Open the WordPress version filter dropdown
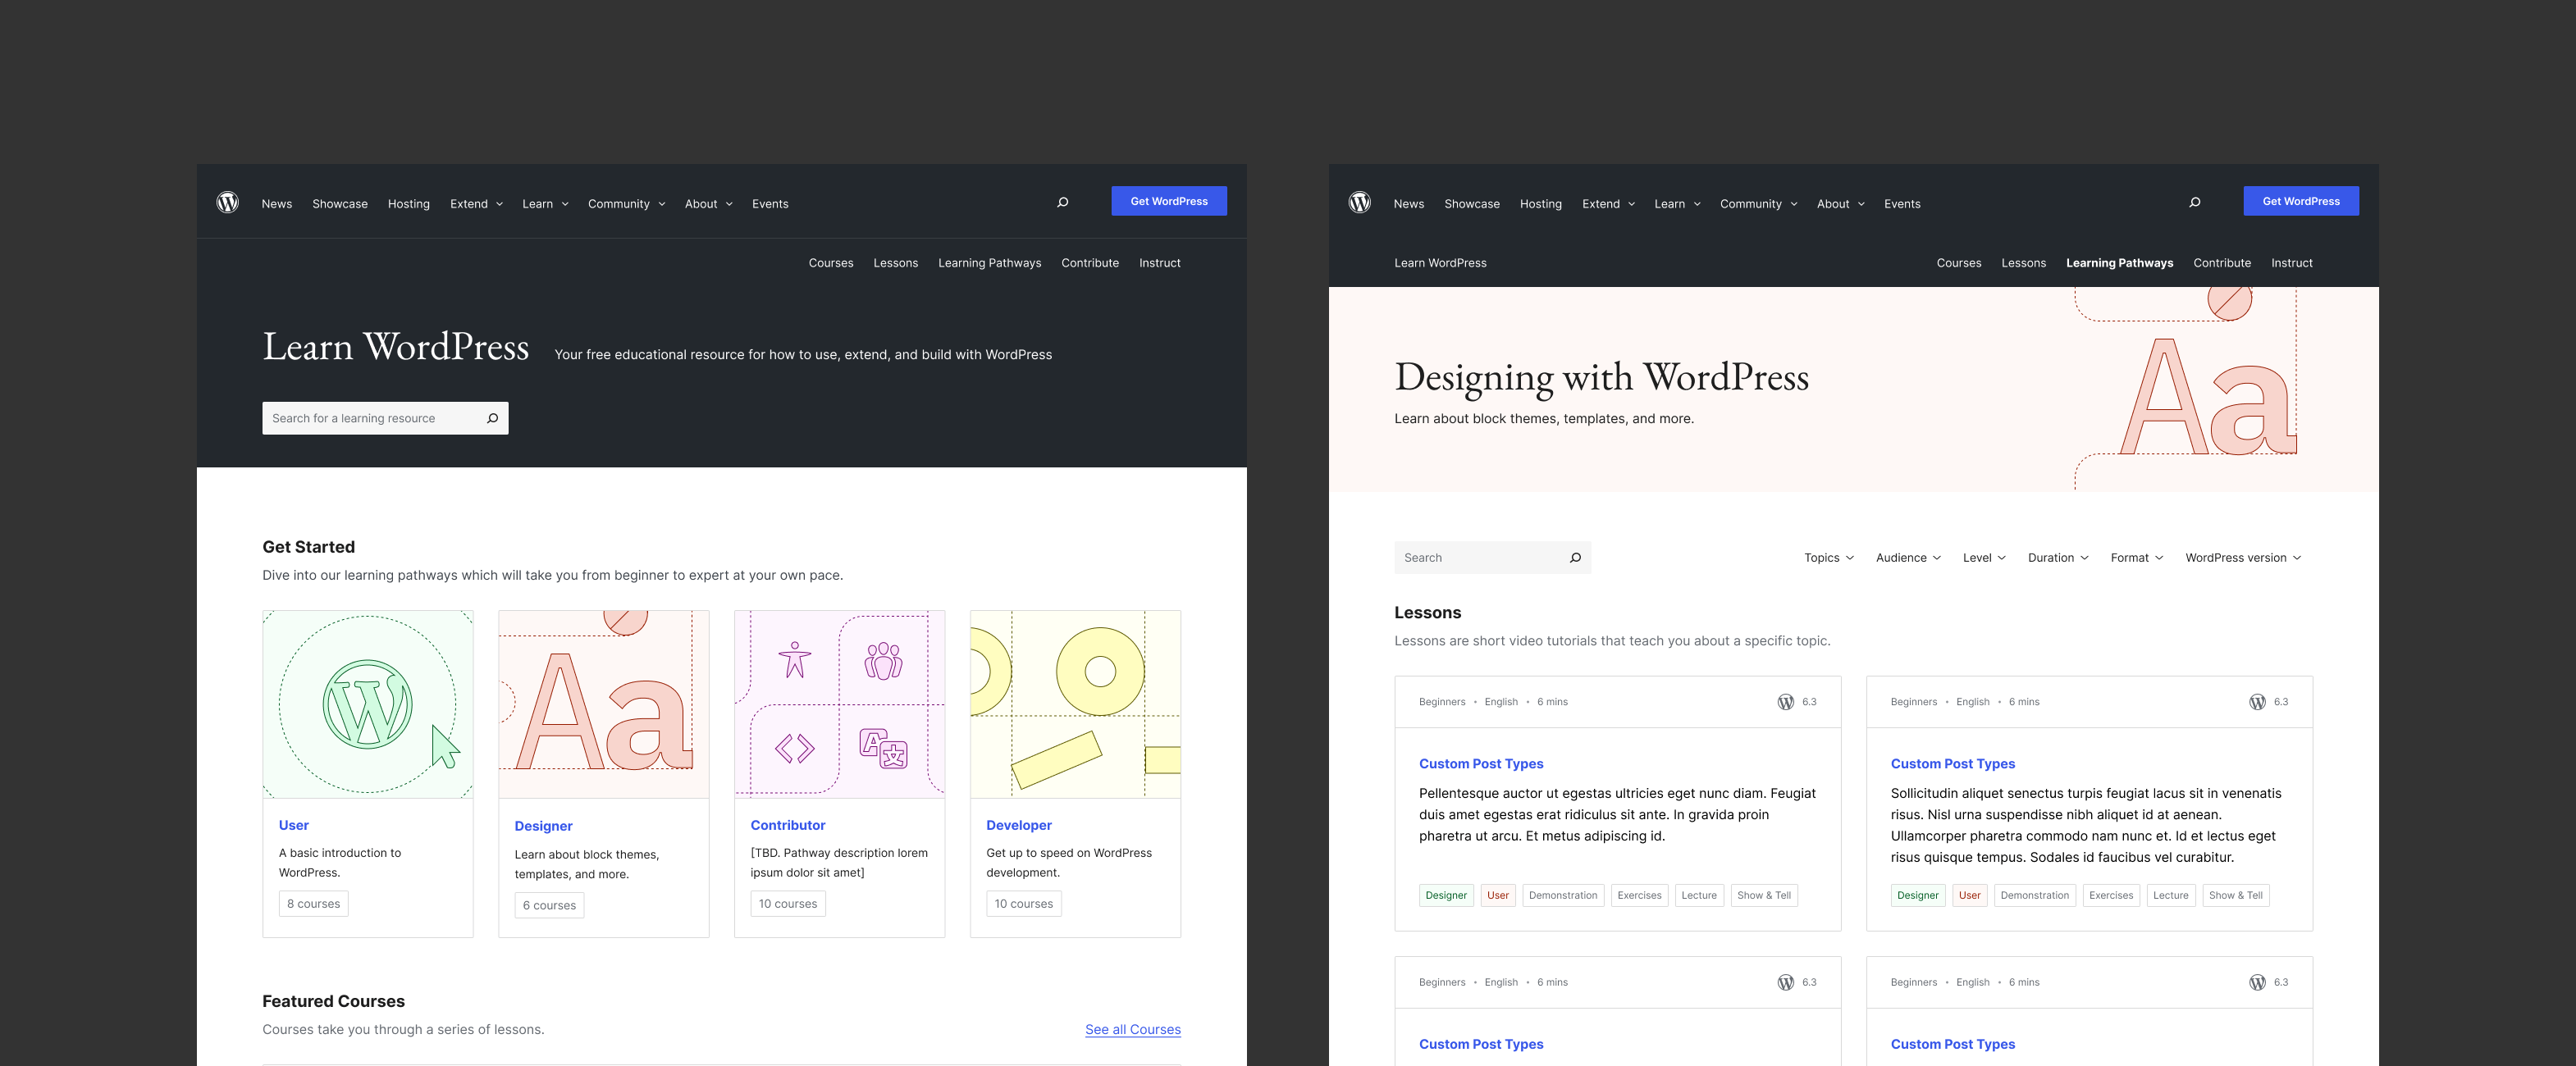2576x1066 pixels. [x=2242, y=558]
